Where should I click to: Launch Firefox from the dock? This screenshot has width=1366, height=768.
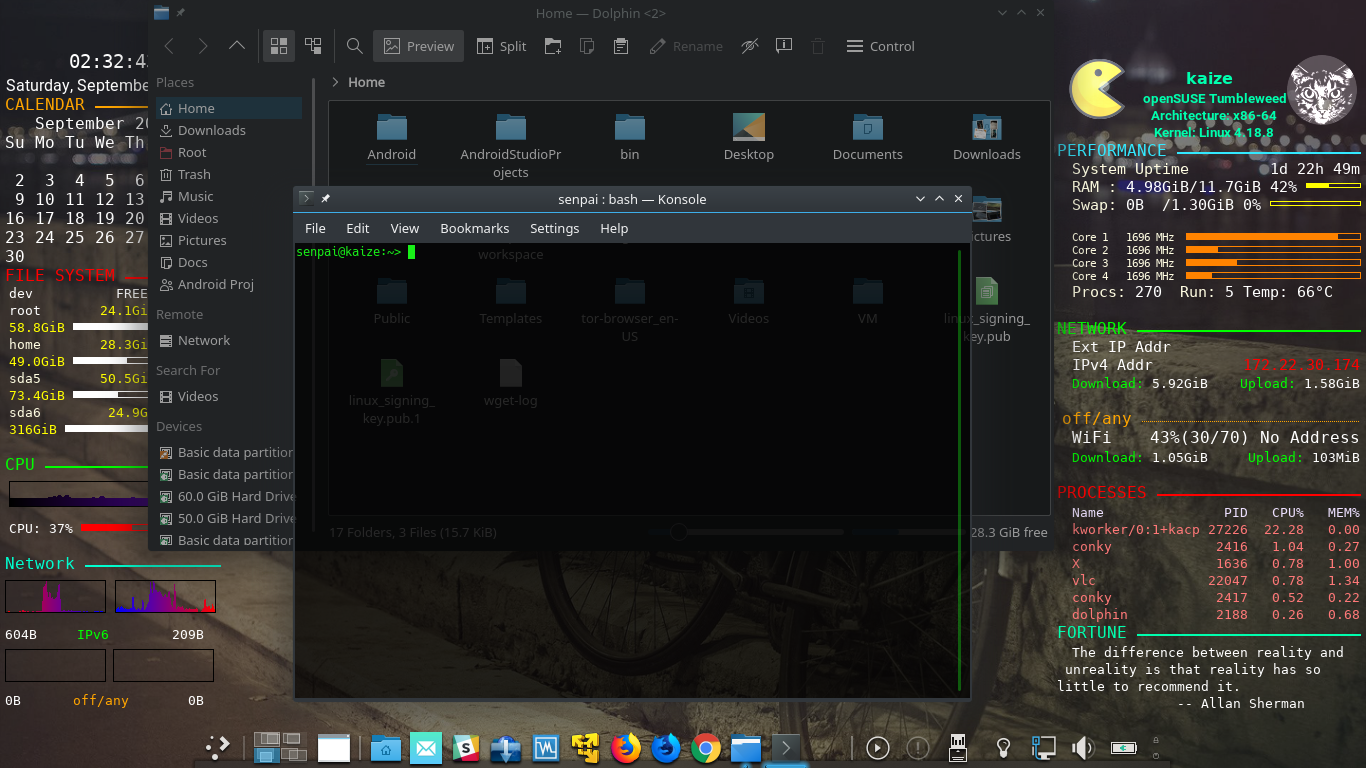pyautogui.click(x=626, y=748)
